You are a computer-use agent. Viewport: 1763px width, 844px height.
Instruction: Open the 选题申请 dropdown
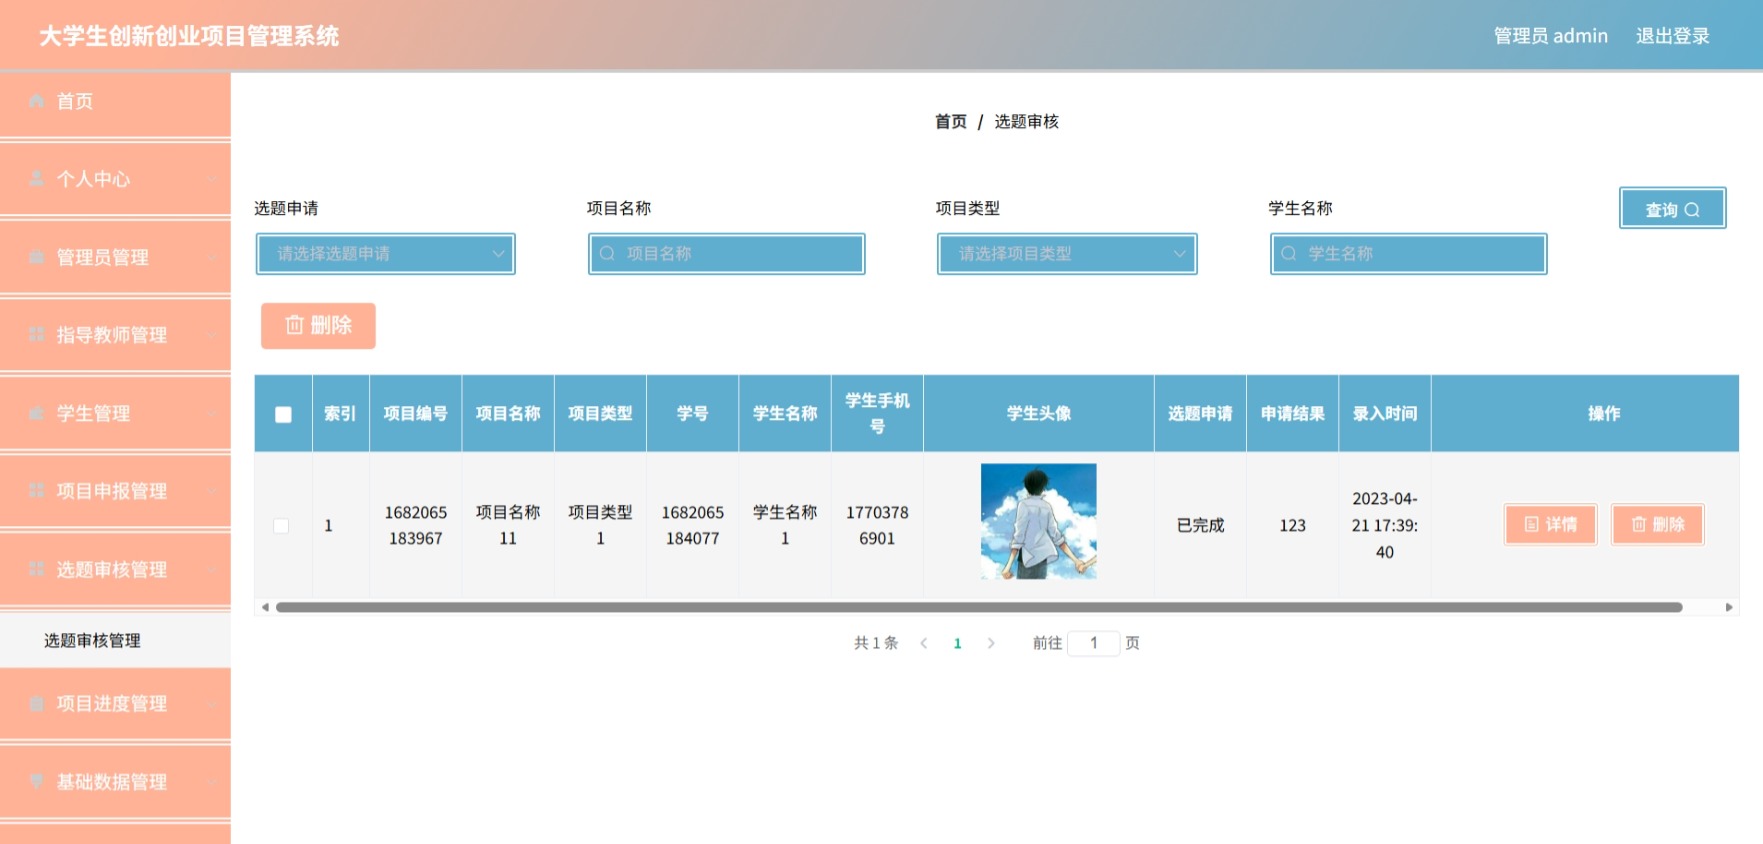386,254
